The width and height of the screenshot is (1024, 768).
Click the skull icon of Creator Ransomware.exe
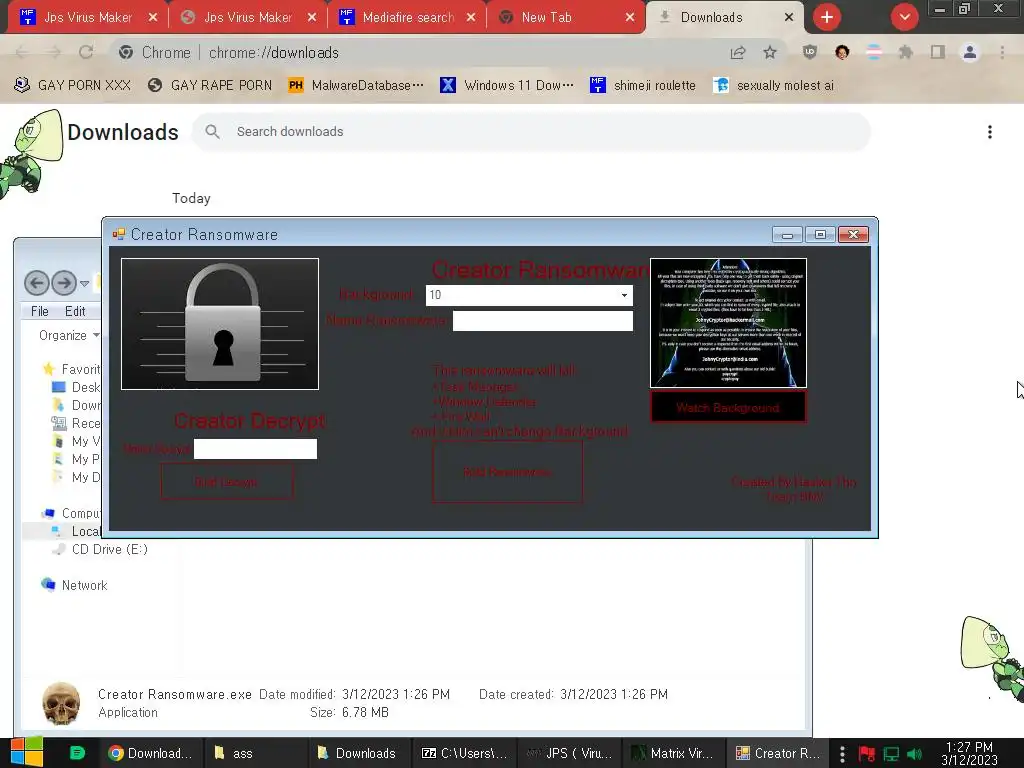(61, 703)
